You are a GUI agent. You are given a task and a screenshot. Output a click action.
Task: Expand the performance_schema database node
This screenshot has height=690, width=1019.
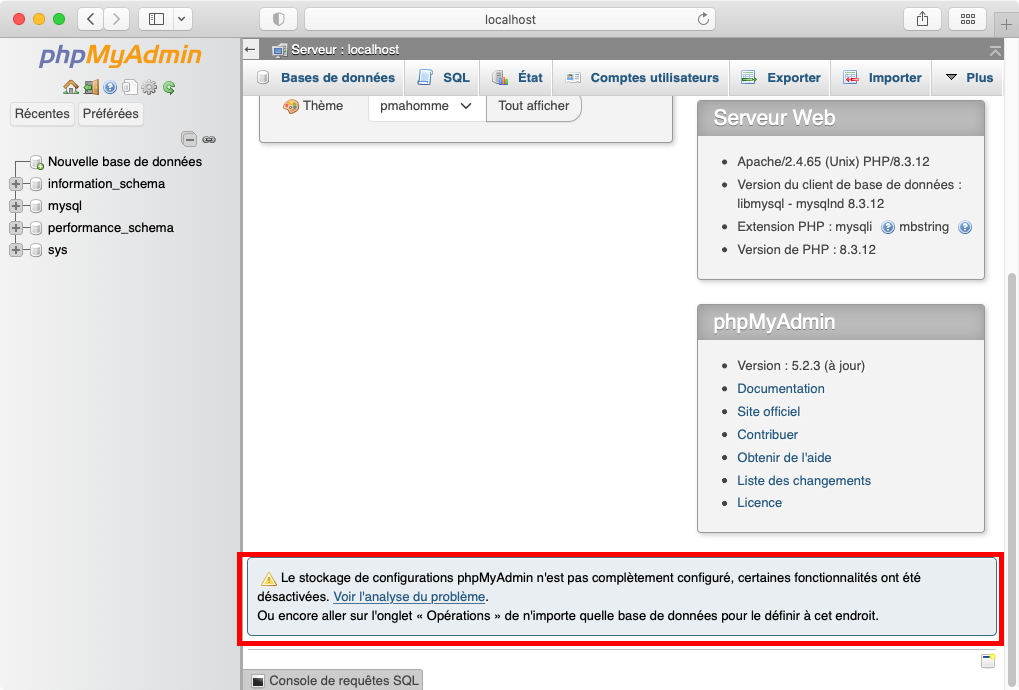point(15,228)
